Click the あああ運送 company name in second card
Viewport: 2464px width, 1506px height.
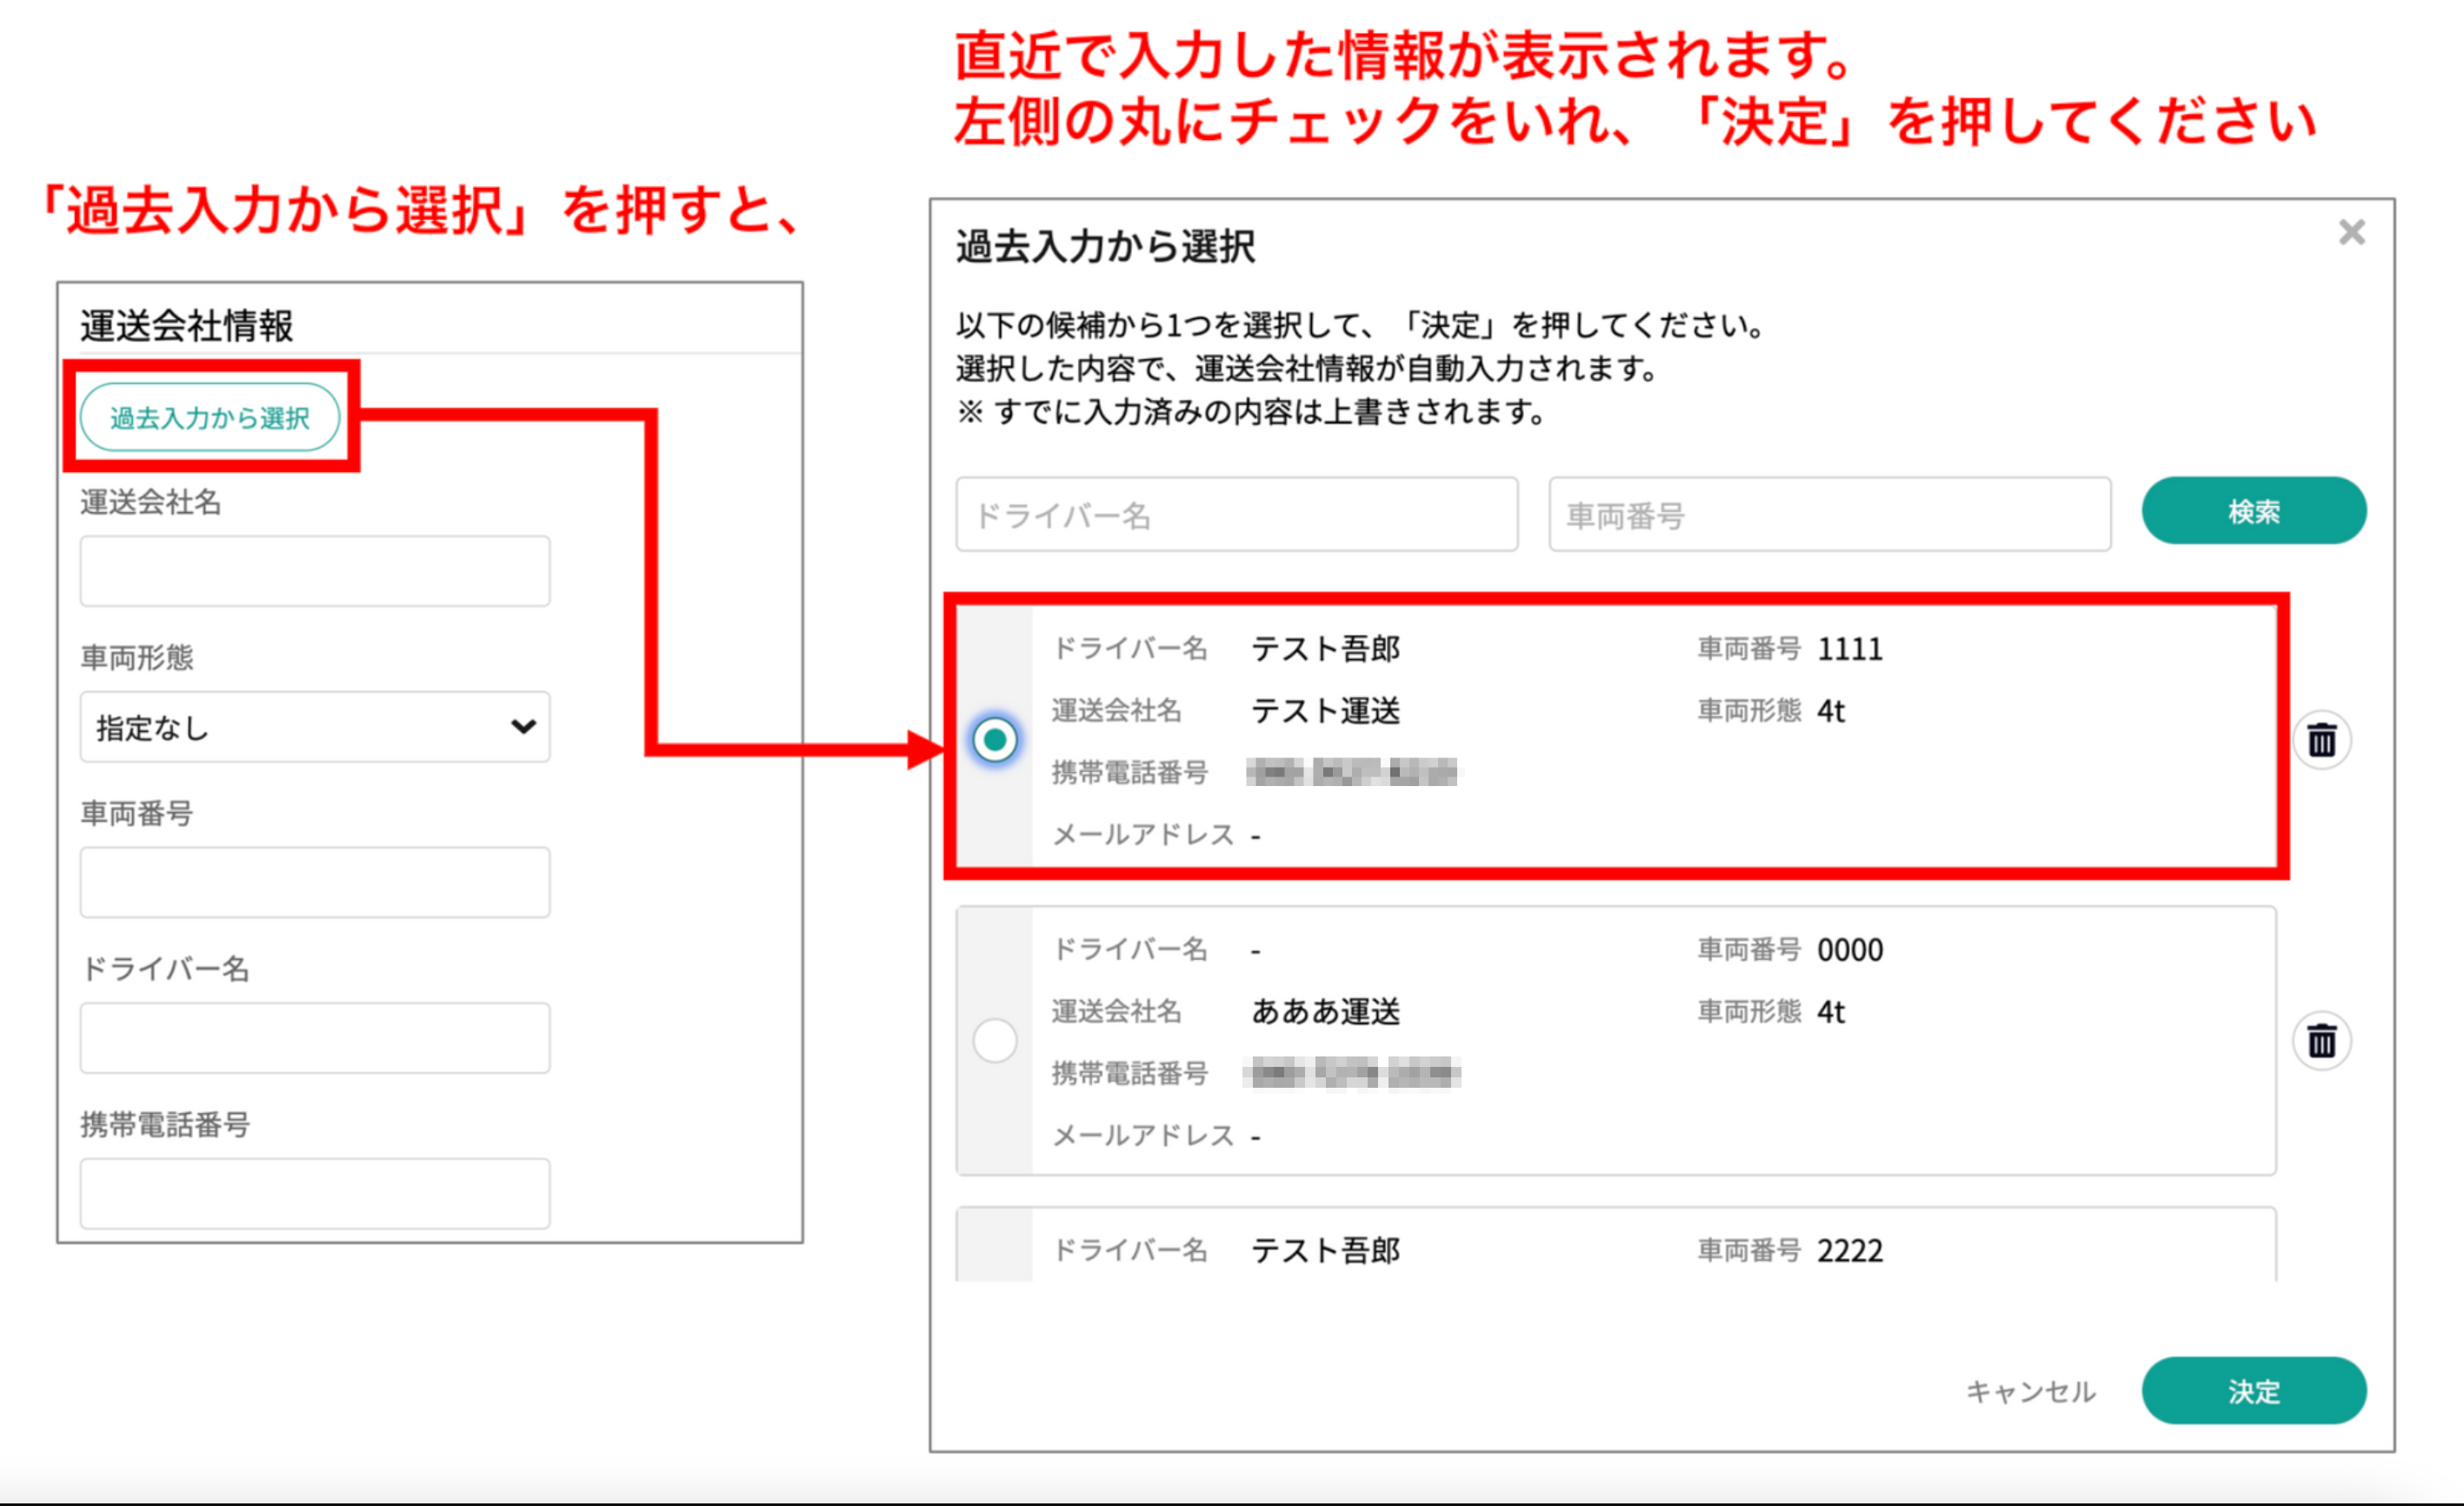click(1325, 1012)
